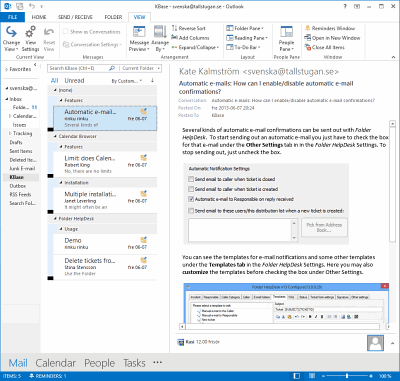Screen dimensions: 400x381
Task: Collapse the folder pane arrow
Action: 35,65
